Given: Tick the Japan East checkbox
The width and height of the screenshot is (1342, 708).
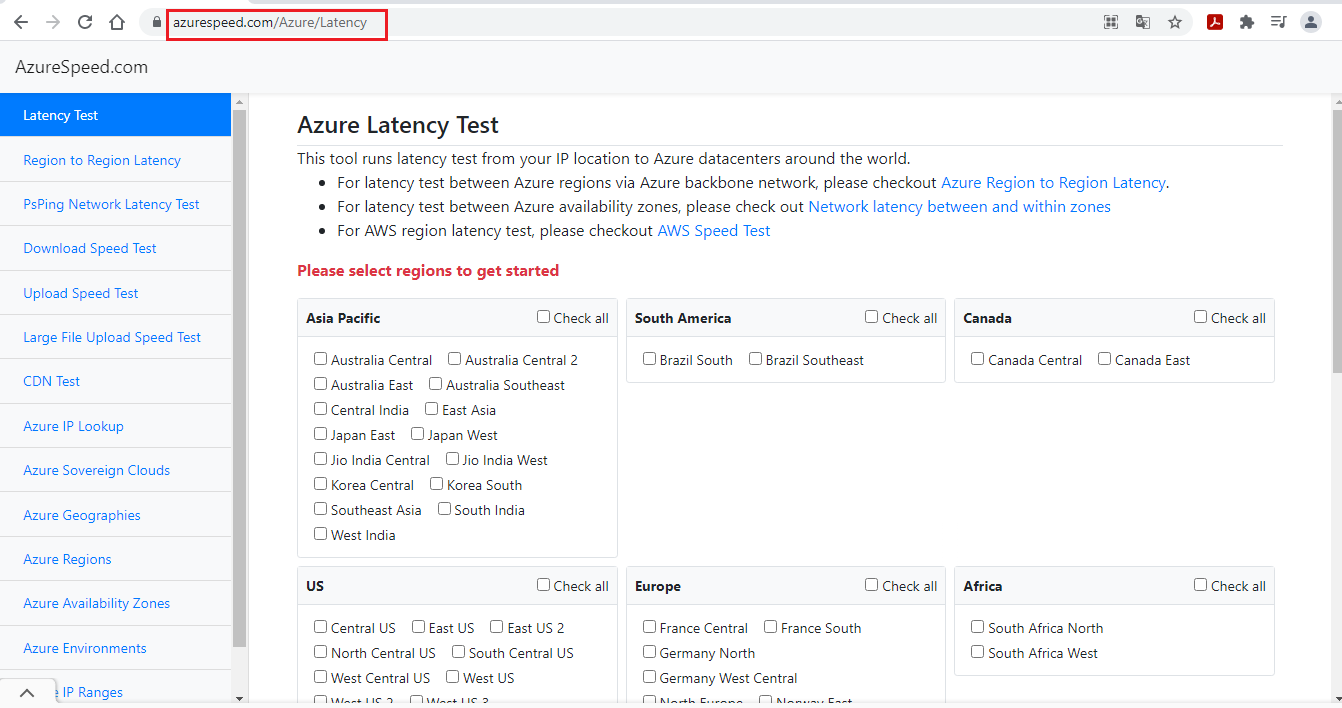Looking at the screenshot, I should point(320,434).
